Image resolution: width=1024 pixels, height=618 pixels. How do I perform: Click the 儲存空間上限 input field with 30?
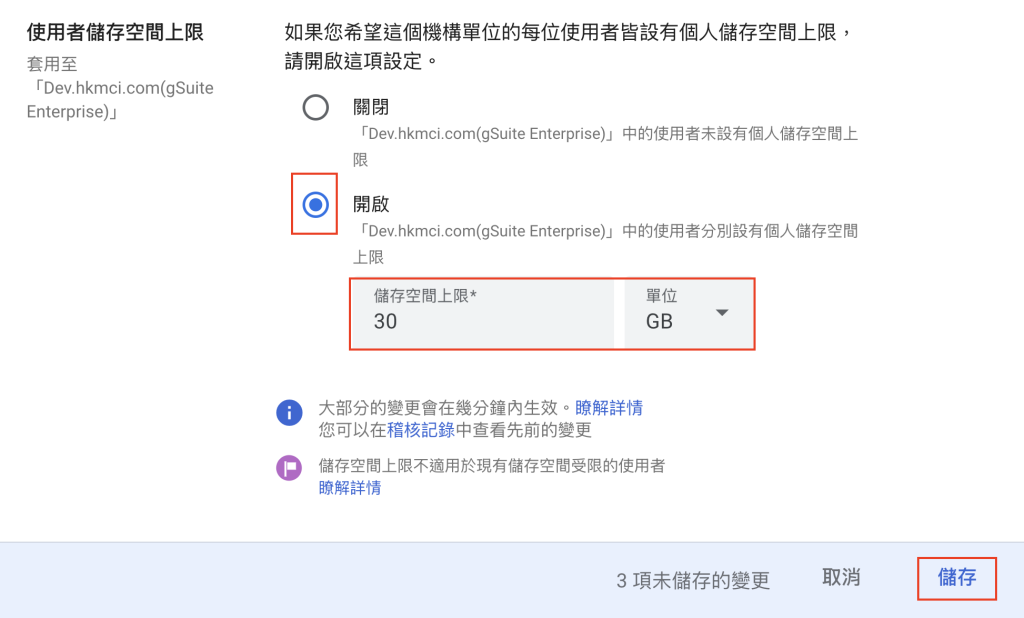(x=483, y=314)
